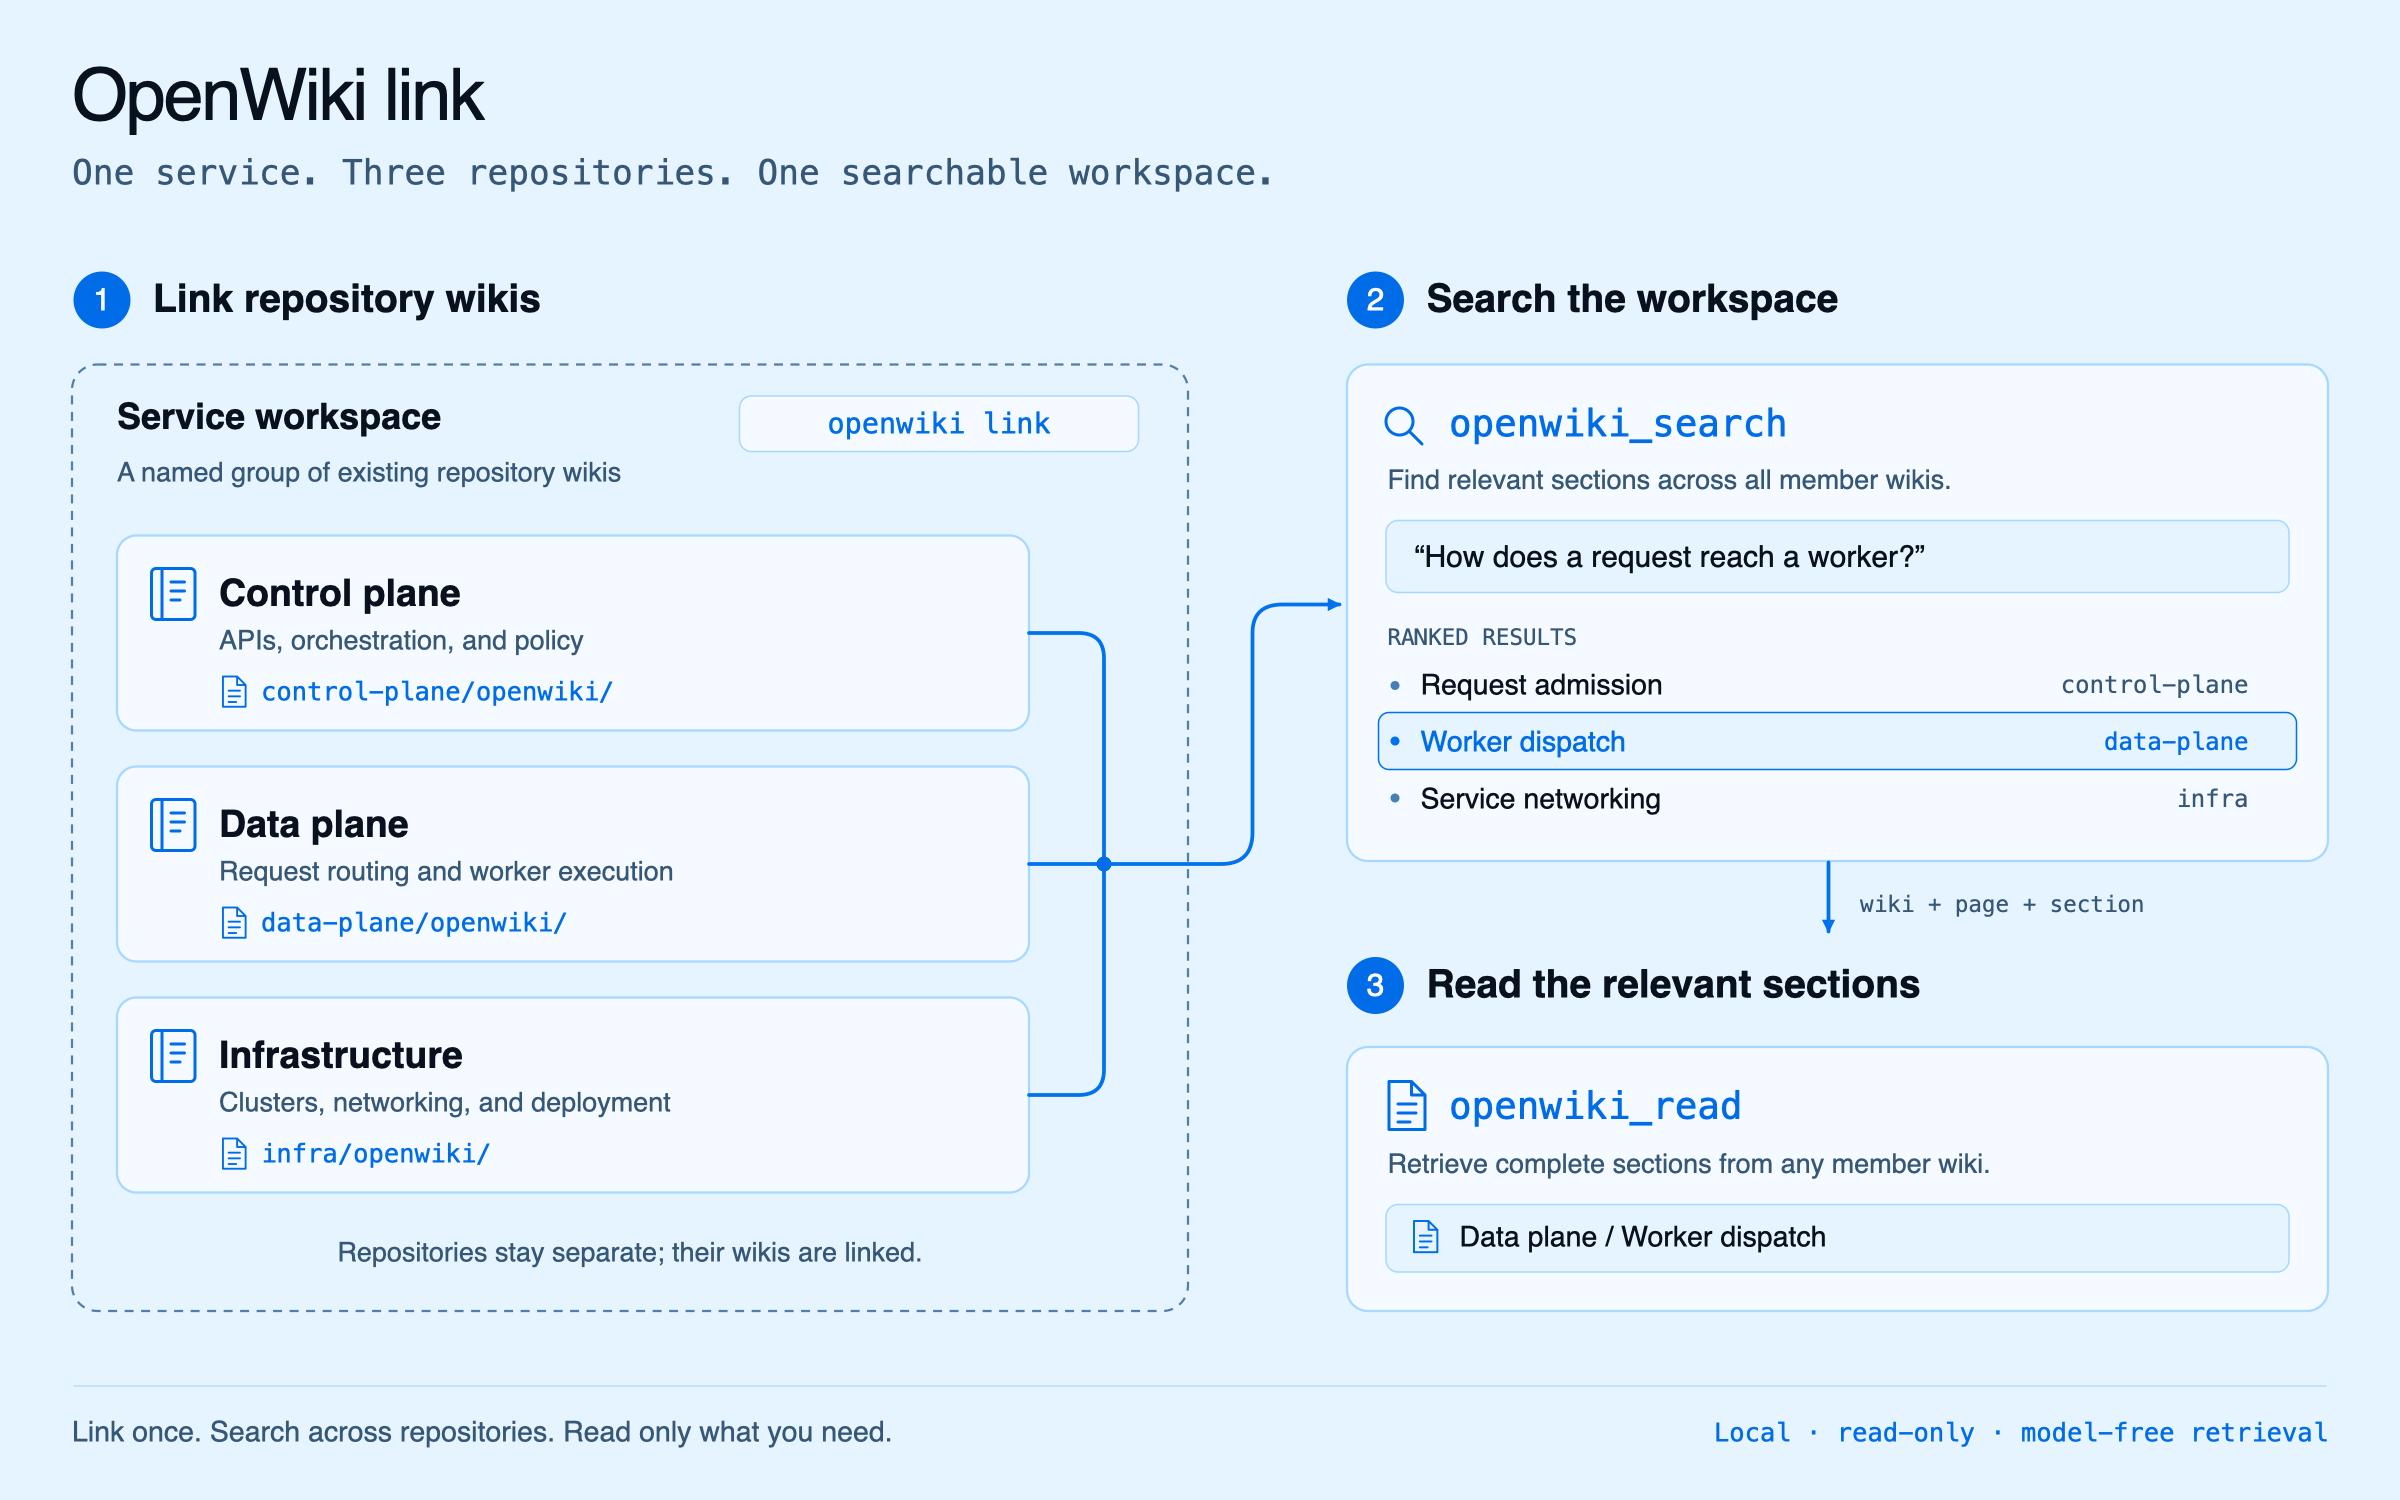Image resolution: width=2400 pixels, height=1500 pixels.
Task: Click the search query field about reaching a worker
Action: tap(1837, 557)
